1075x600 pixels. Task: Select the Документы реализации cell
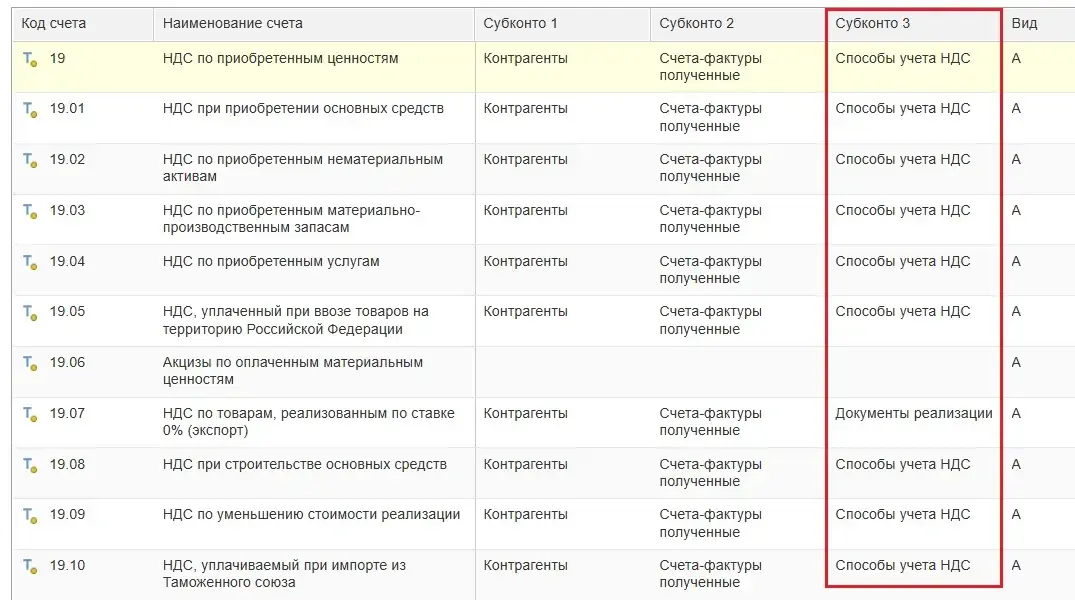coord(914,413)
